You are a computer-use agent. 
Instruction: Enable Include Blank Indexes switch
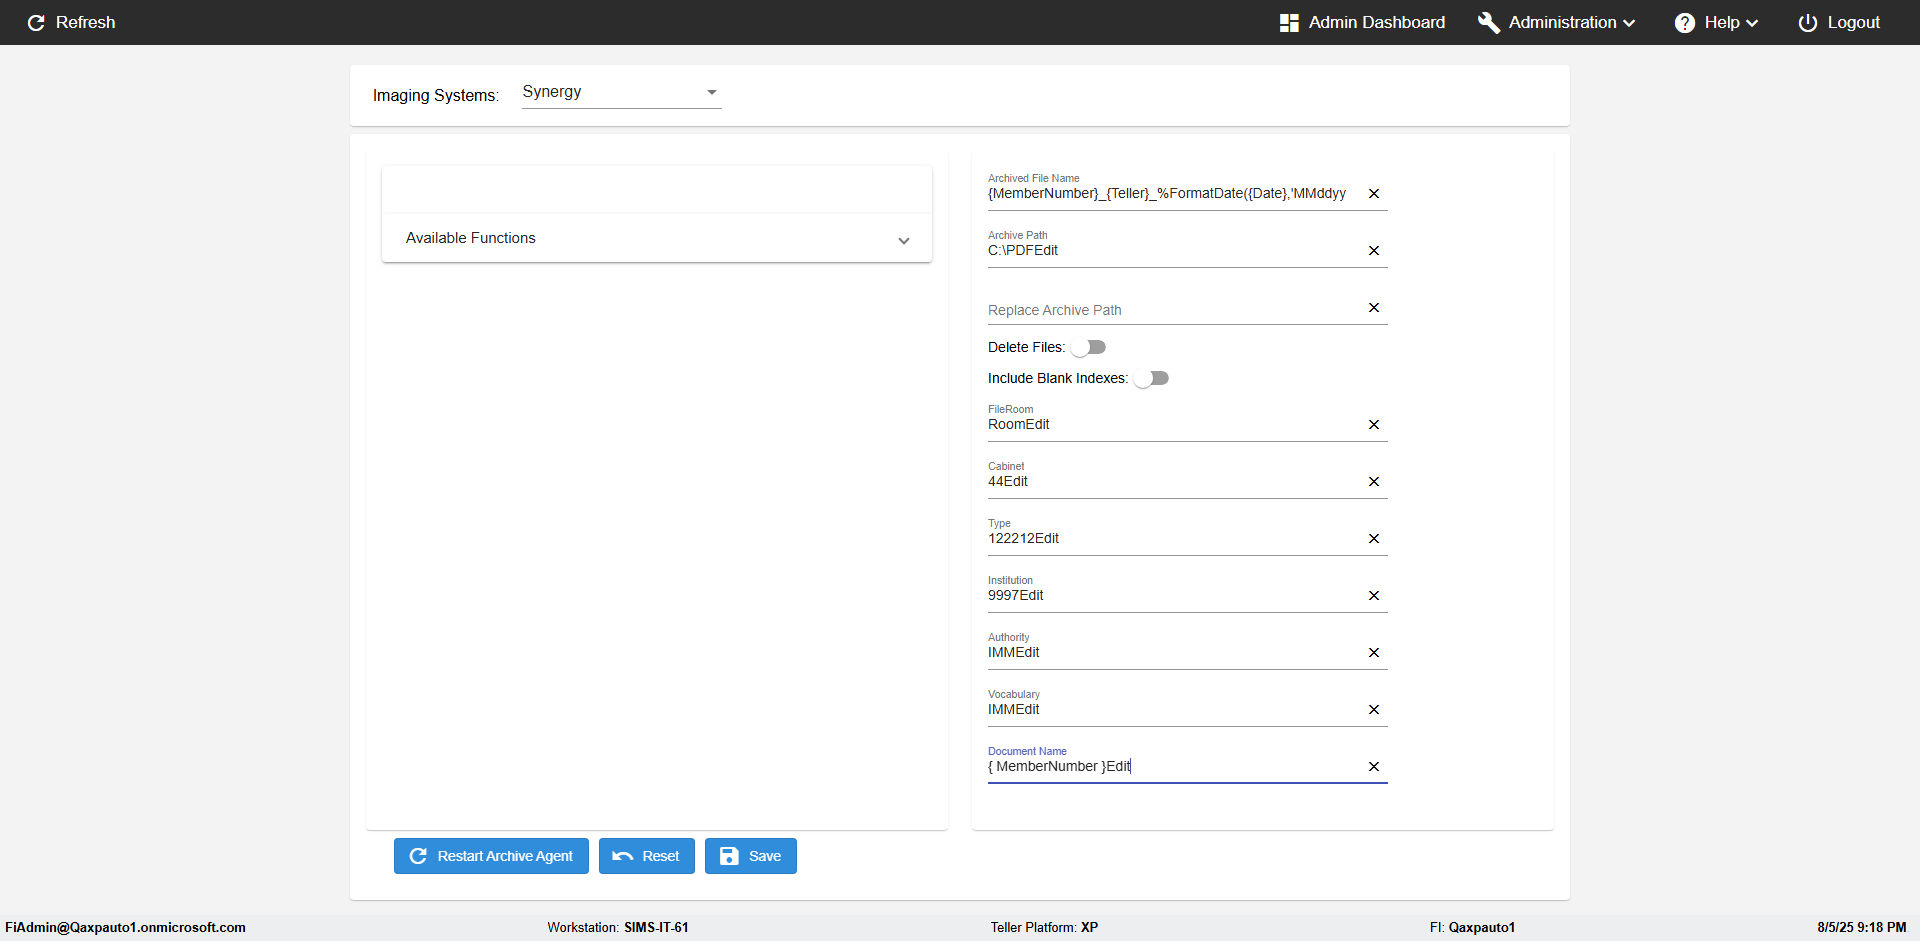point(1151,378)
